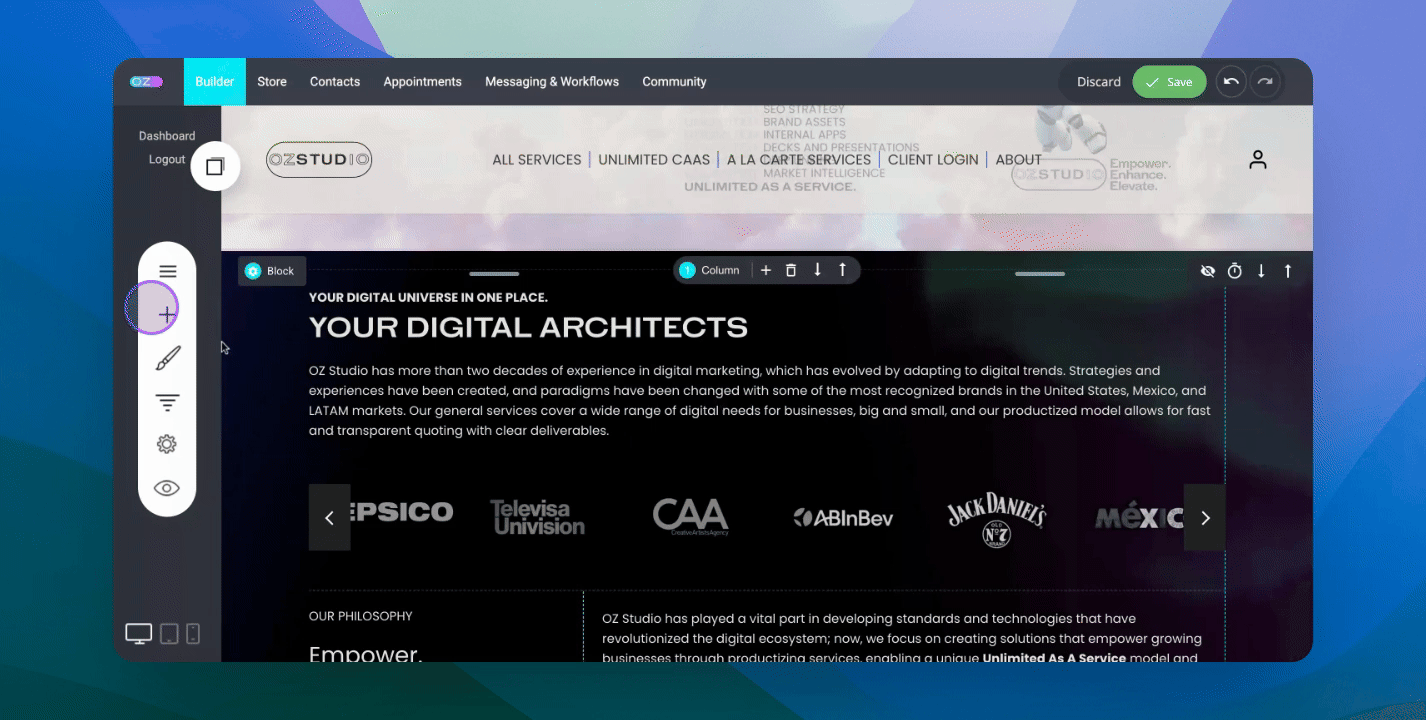The width and height of the screenshot is (1426, 720).
Task: Click the OZSTUDIO logo in the page header
Action: click(x=319, y=160)
